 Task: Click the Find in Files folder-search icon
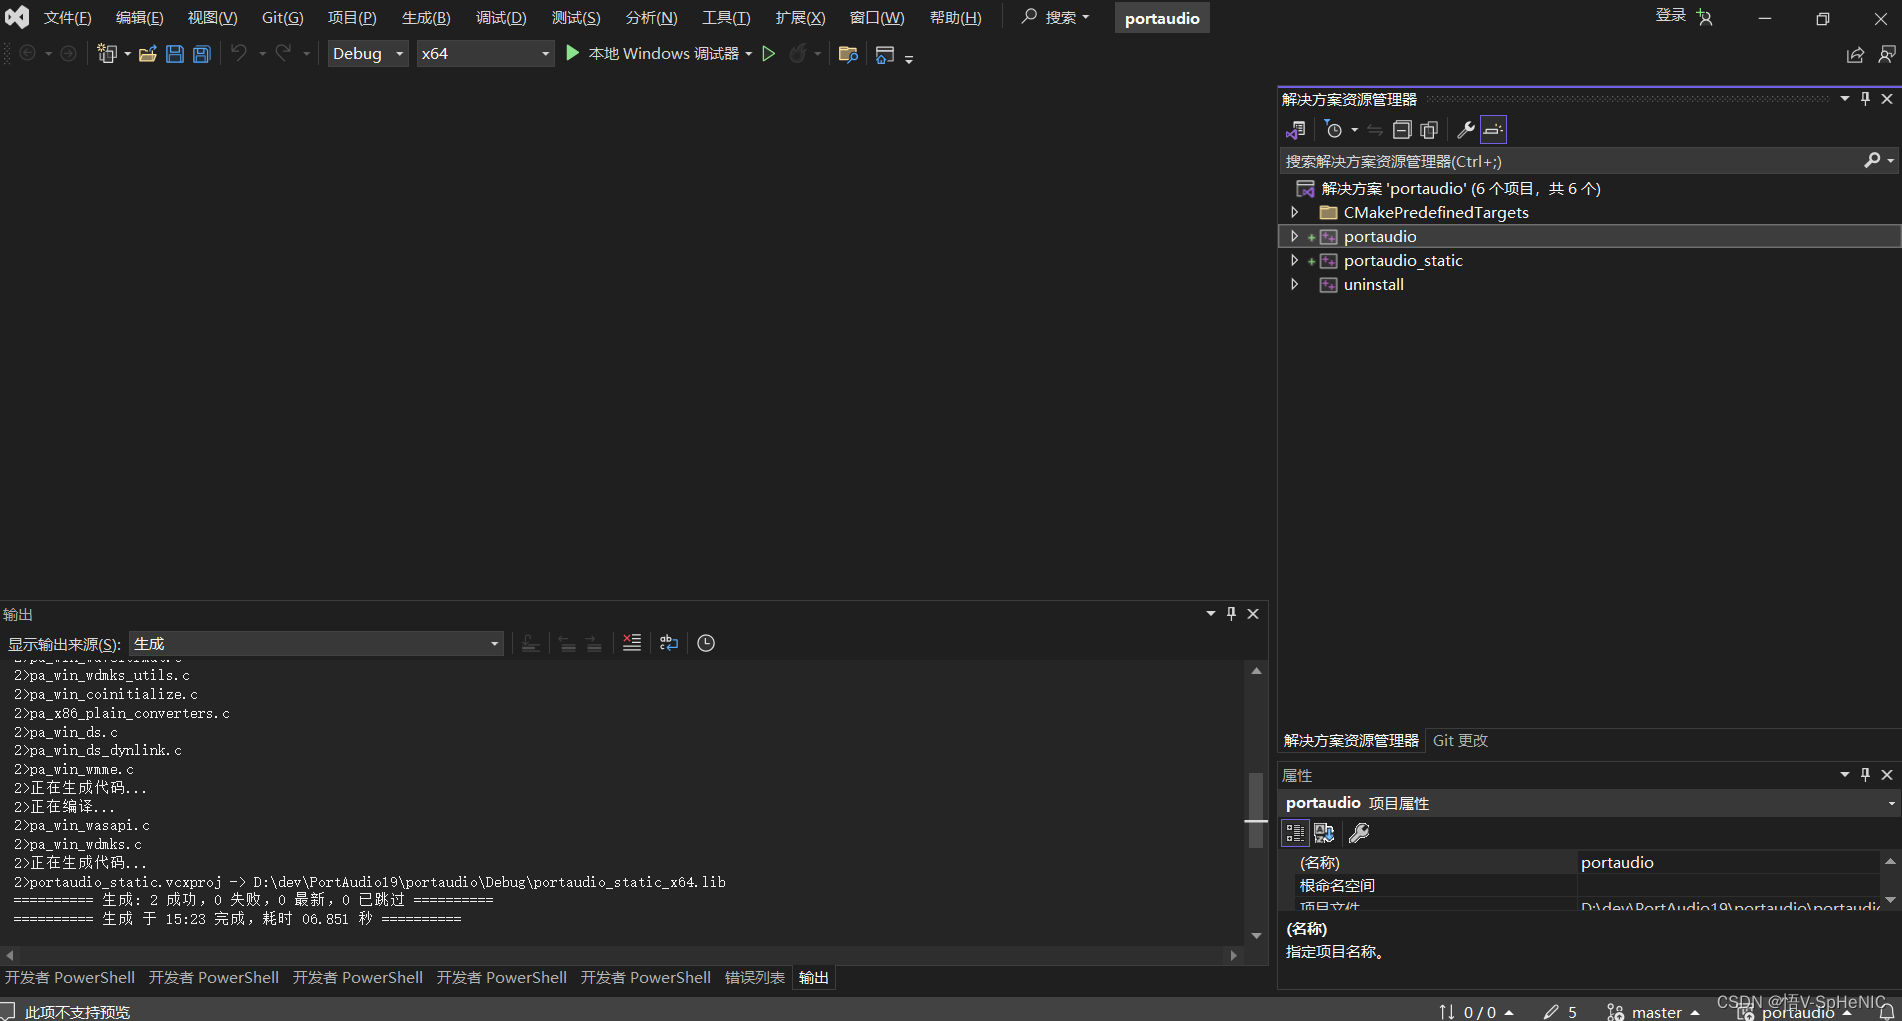pos(848,54)
